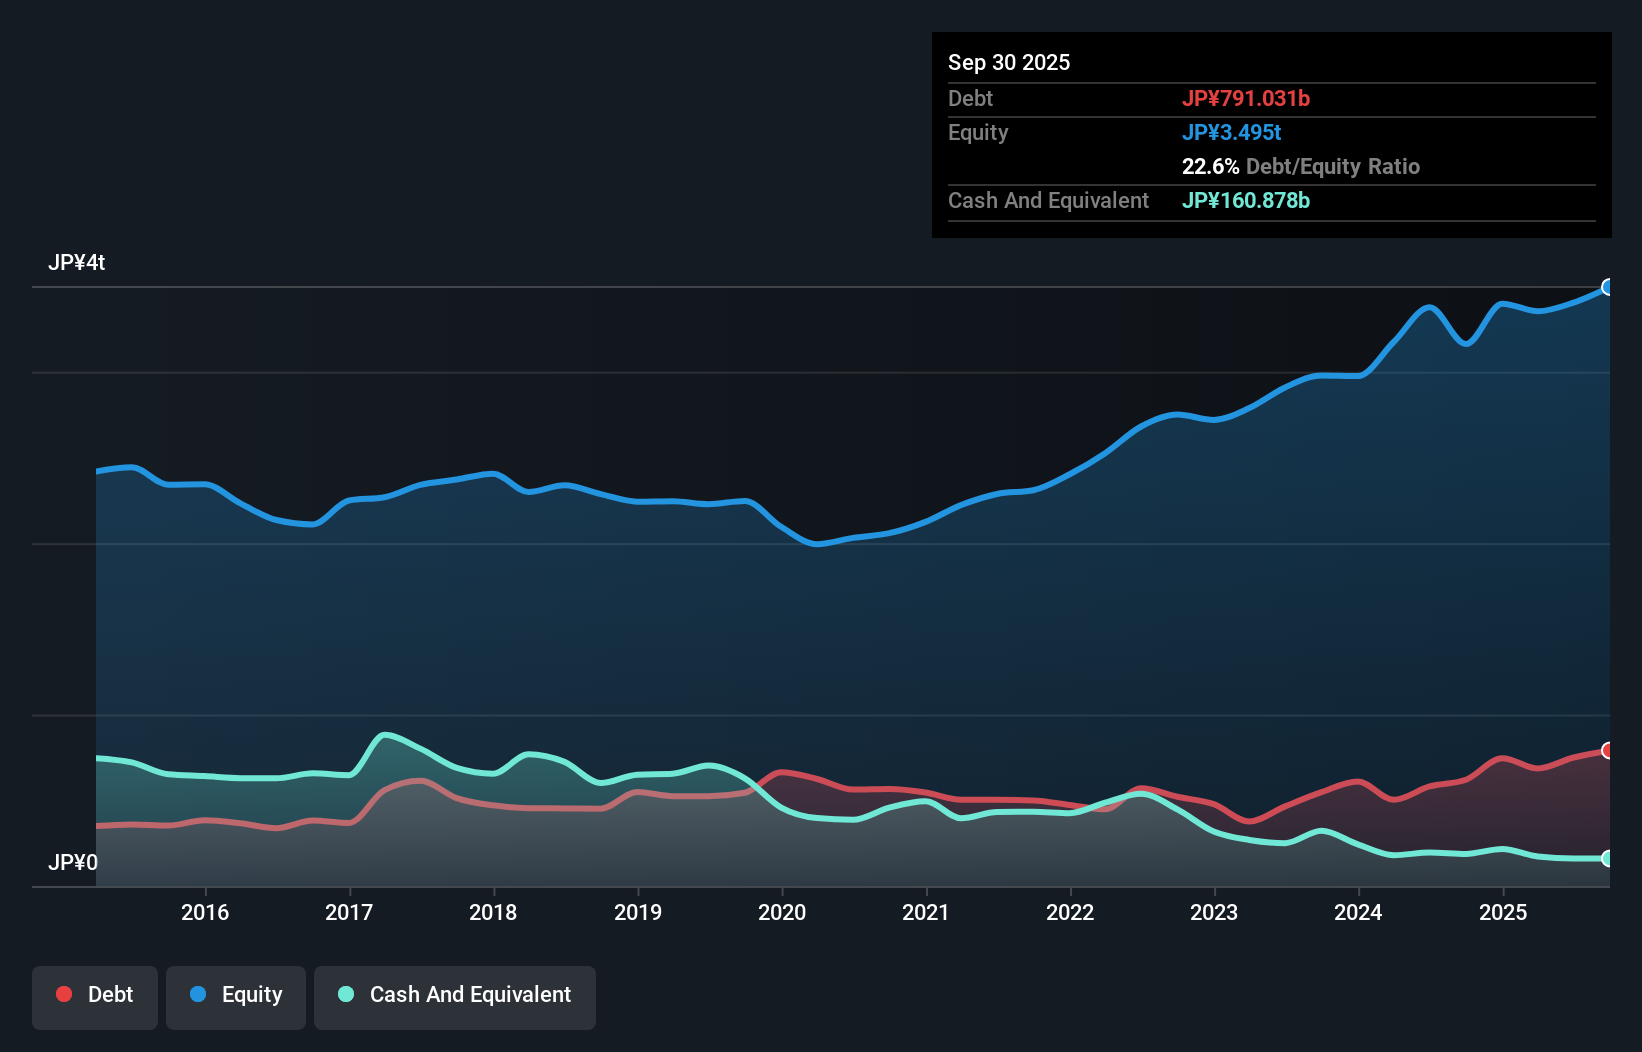This screenshot has height=1052, width=1642.
Task: Click the Cash And Equivalent tooltip label
Action: pyautogui.click(x=1049, y=200)
